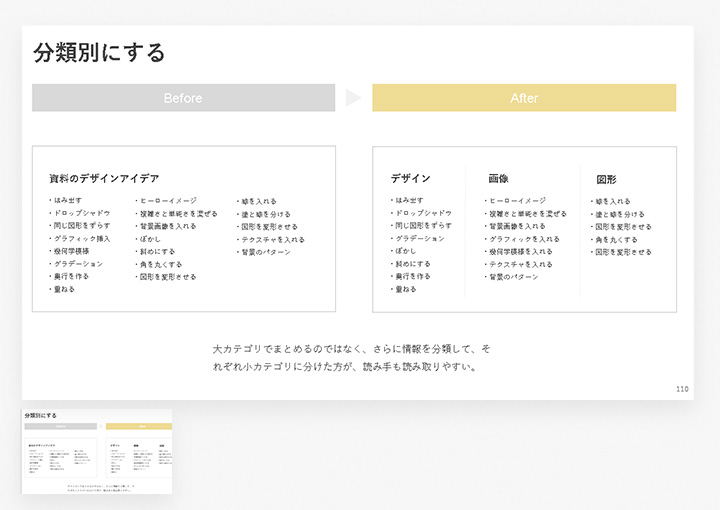Click グラデーション in the Before box
The width and height of the screenshot is (720, 510).
pyautogui.click(x=79, y=264)
